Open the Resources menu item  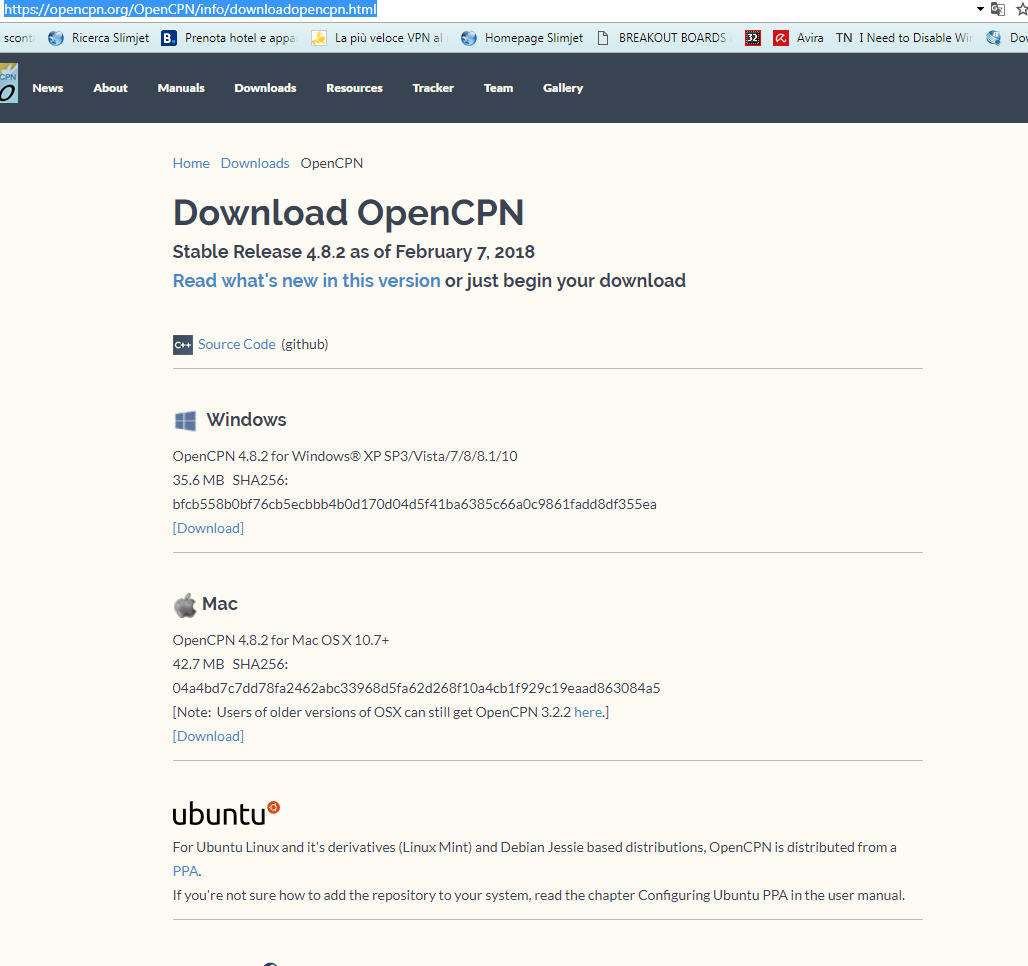(354, 88)
